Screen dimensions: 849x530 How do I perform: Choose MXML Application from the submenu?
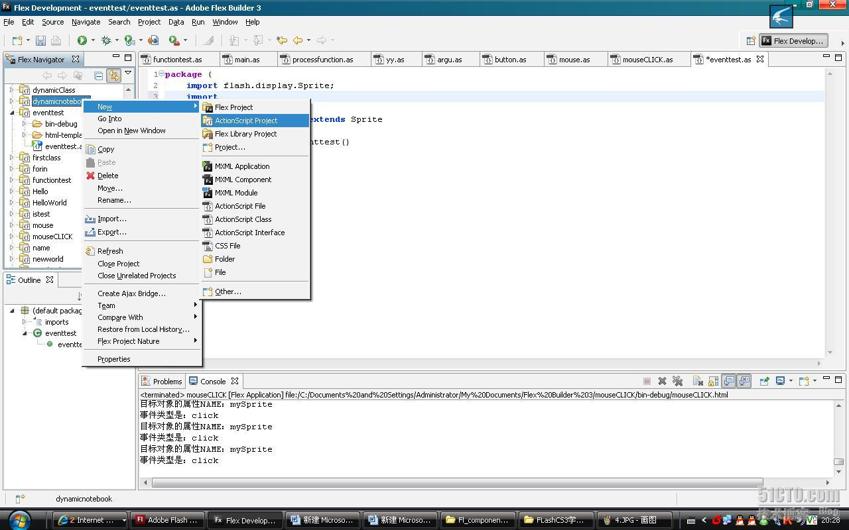pyautogui.click(x=254, y=166)
